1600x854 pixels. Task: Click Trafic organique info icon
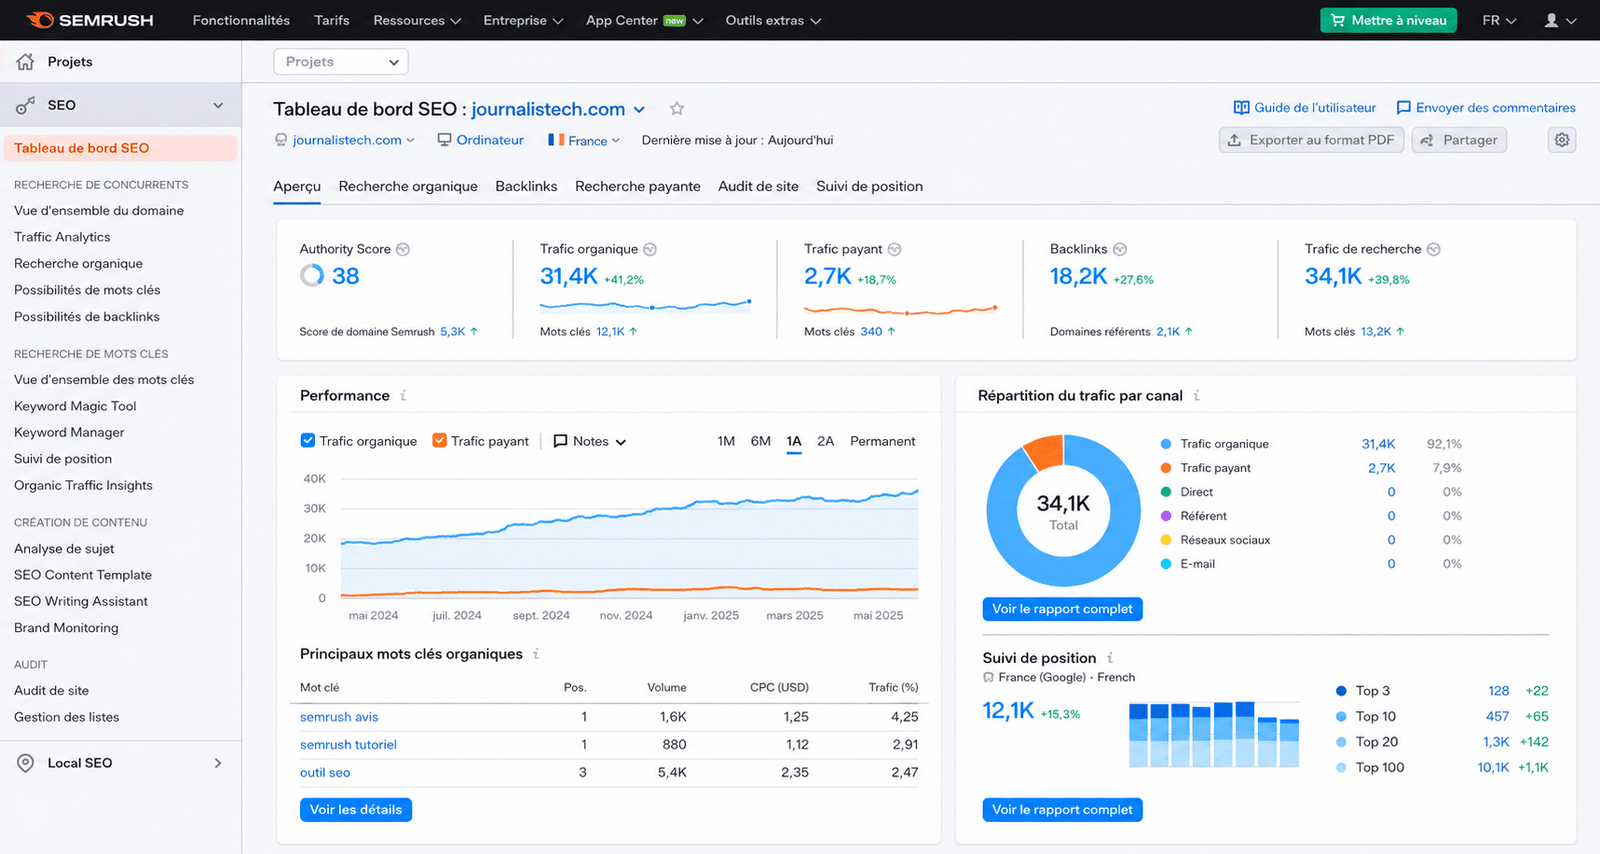[x=650, y=249]
